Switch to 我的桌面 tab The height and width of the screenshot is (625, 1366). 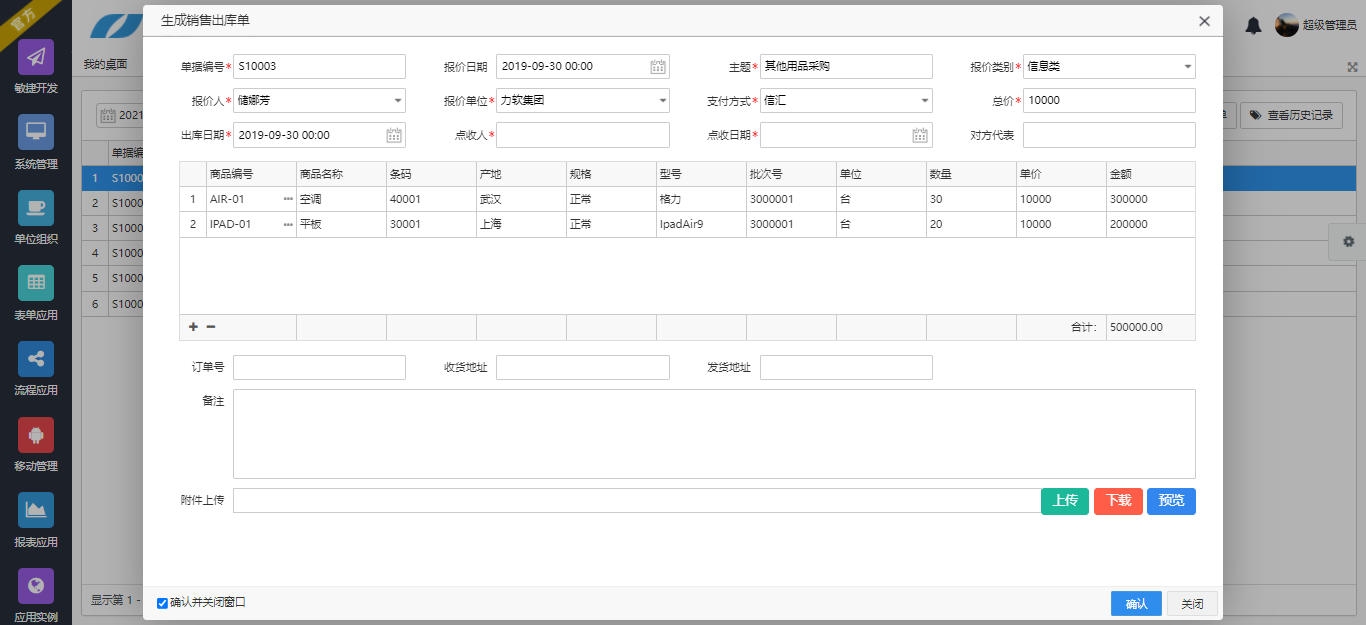[105, 64]
